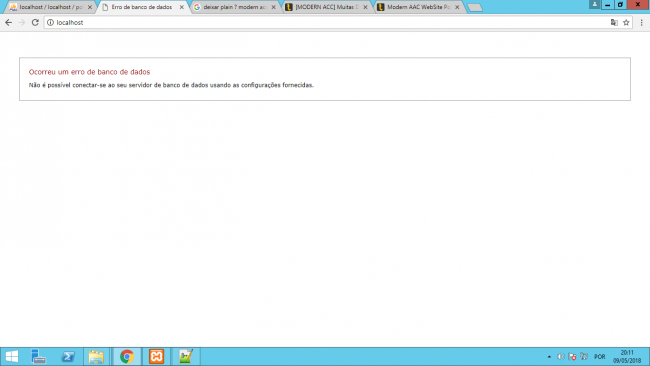Reload the localhost page
Image resolution: width=650 pixels, height=366 pixels.
35,22
